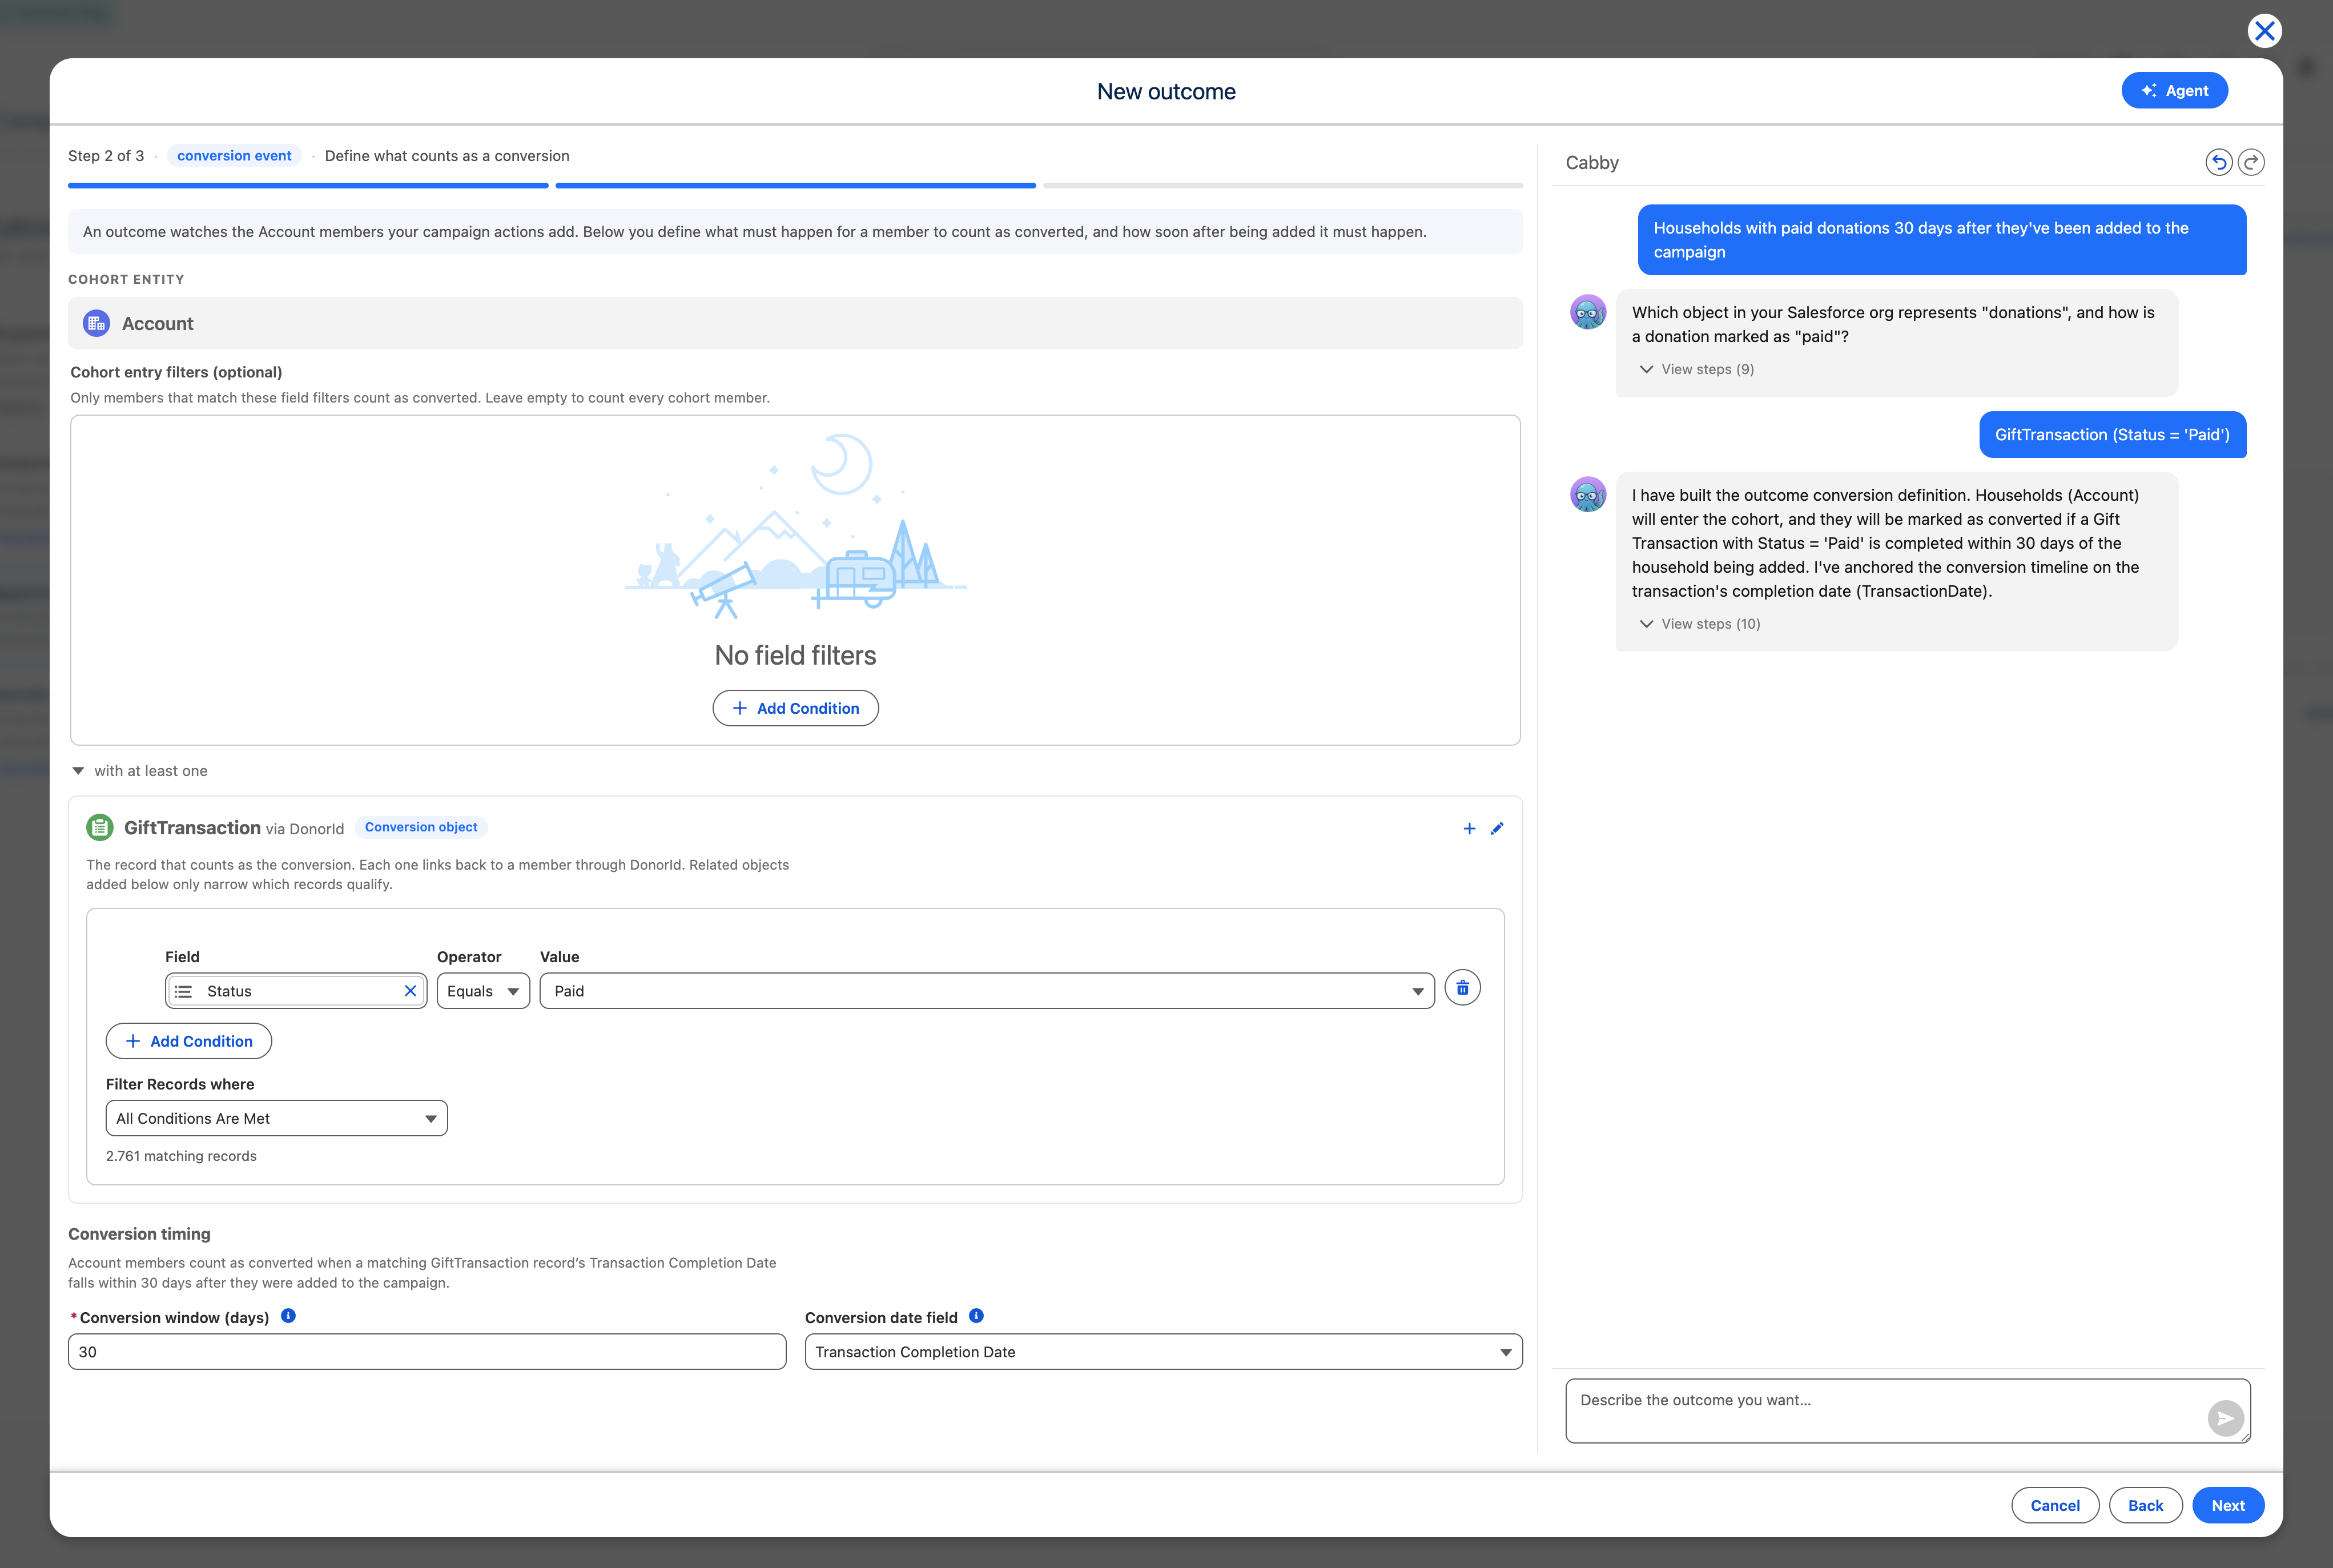Expand View steps (9)
The width and height of the screenshot is (2333, 1568).
1697,369
